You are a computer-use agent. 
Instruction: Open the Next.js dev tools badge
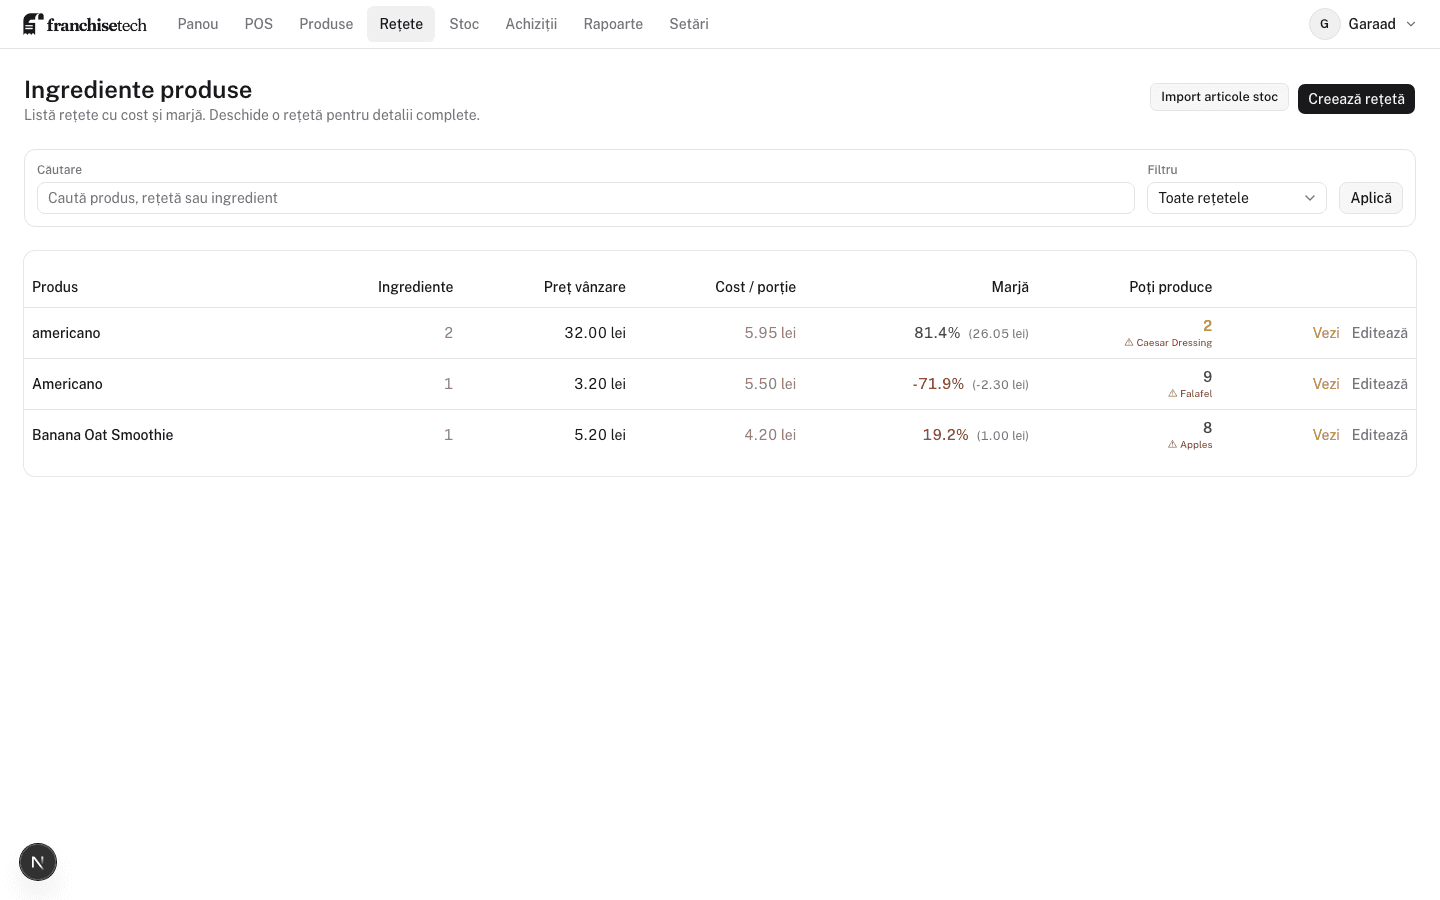pyautogui.click(x=38, y=862)
